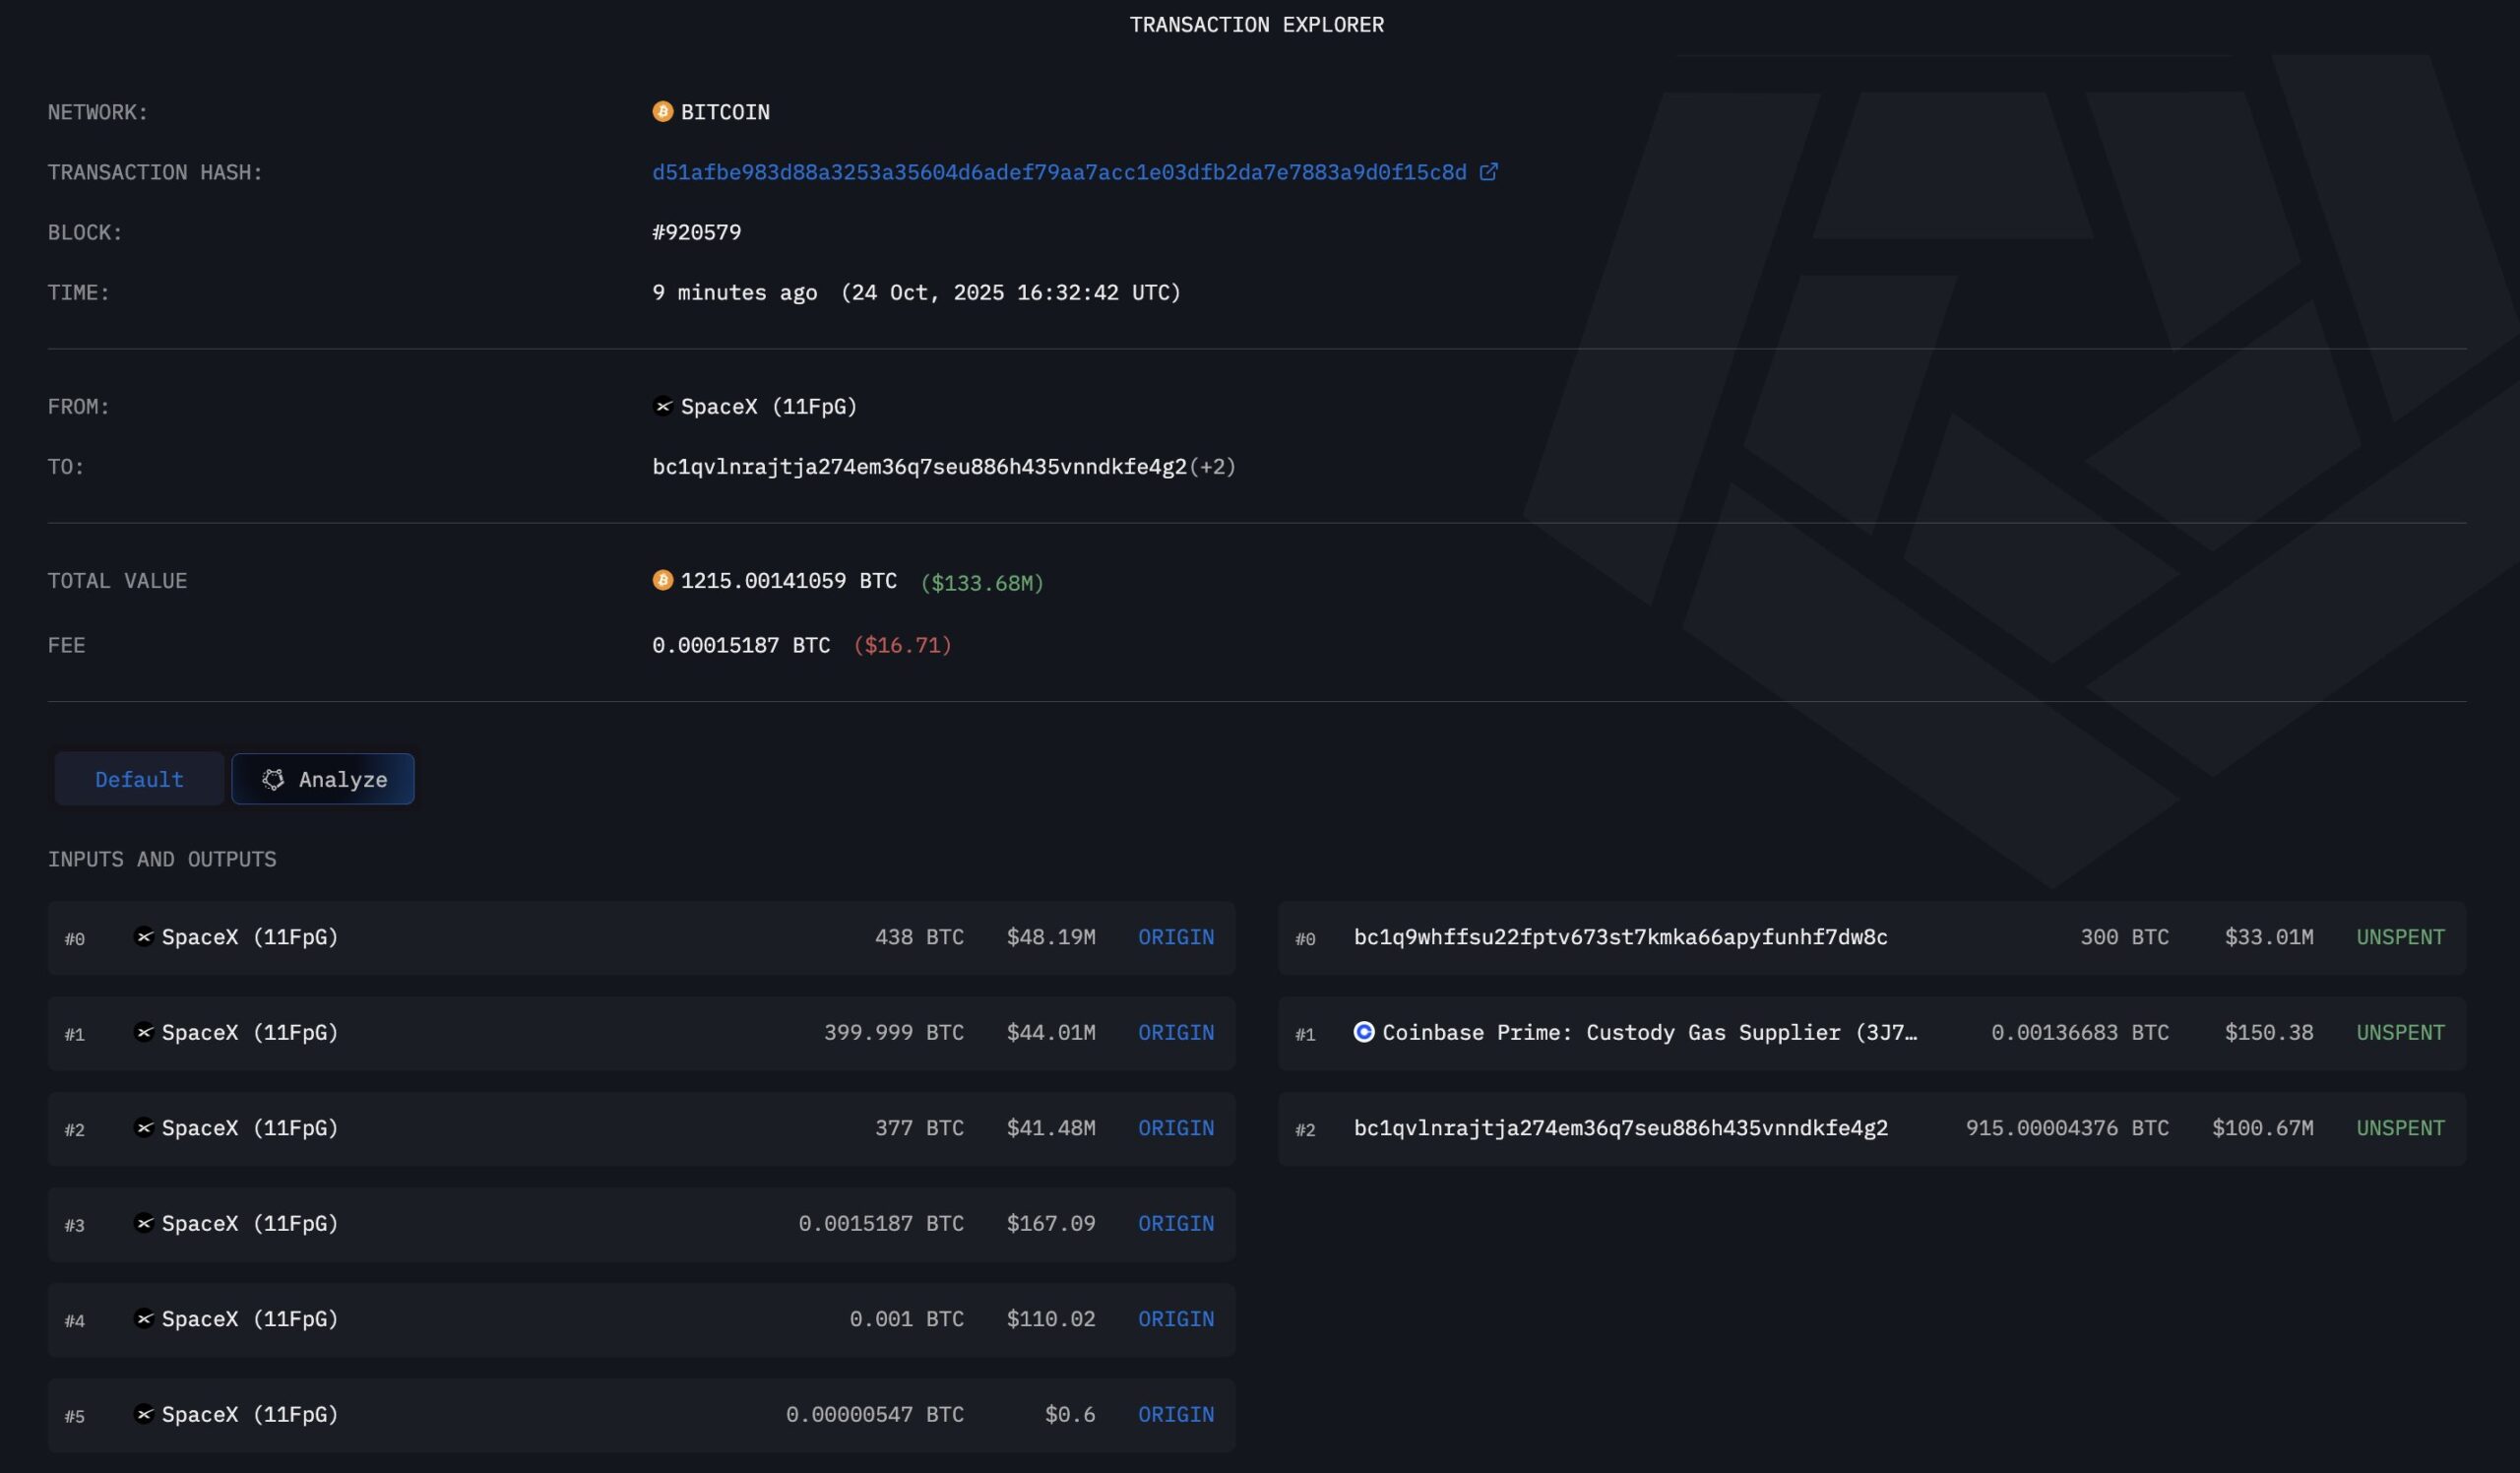Screen dimensions: 2520x1473
Task: Click the Bitcoin network icon
Action: pos(662,111)
